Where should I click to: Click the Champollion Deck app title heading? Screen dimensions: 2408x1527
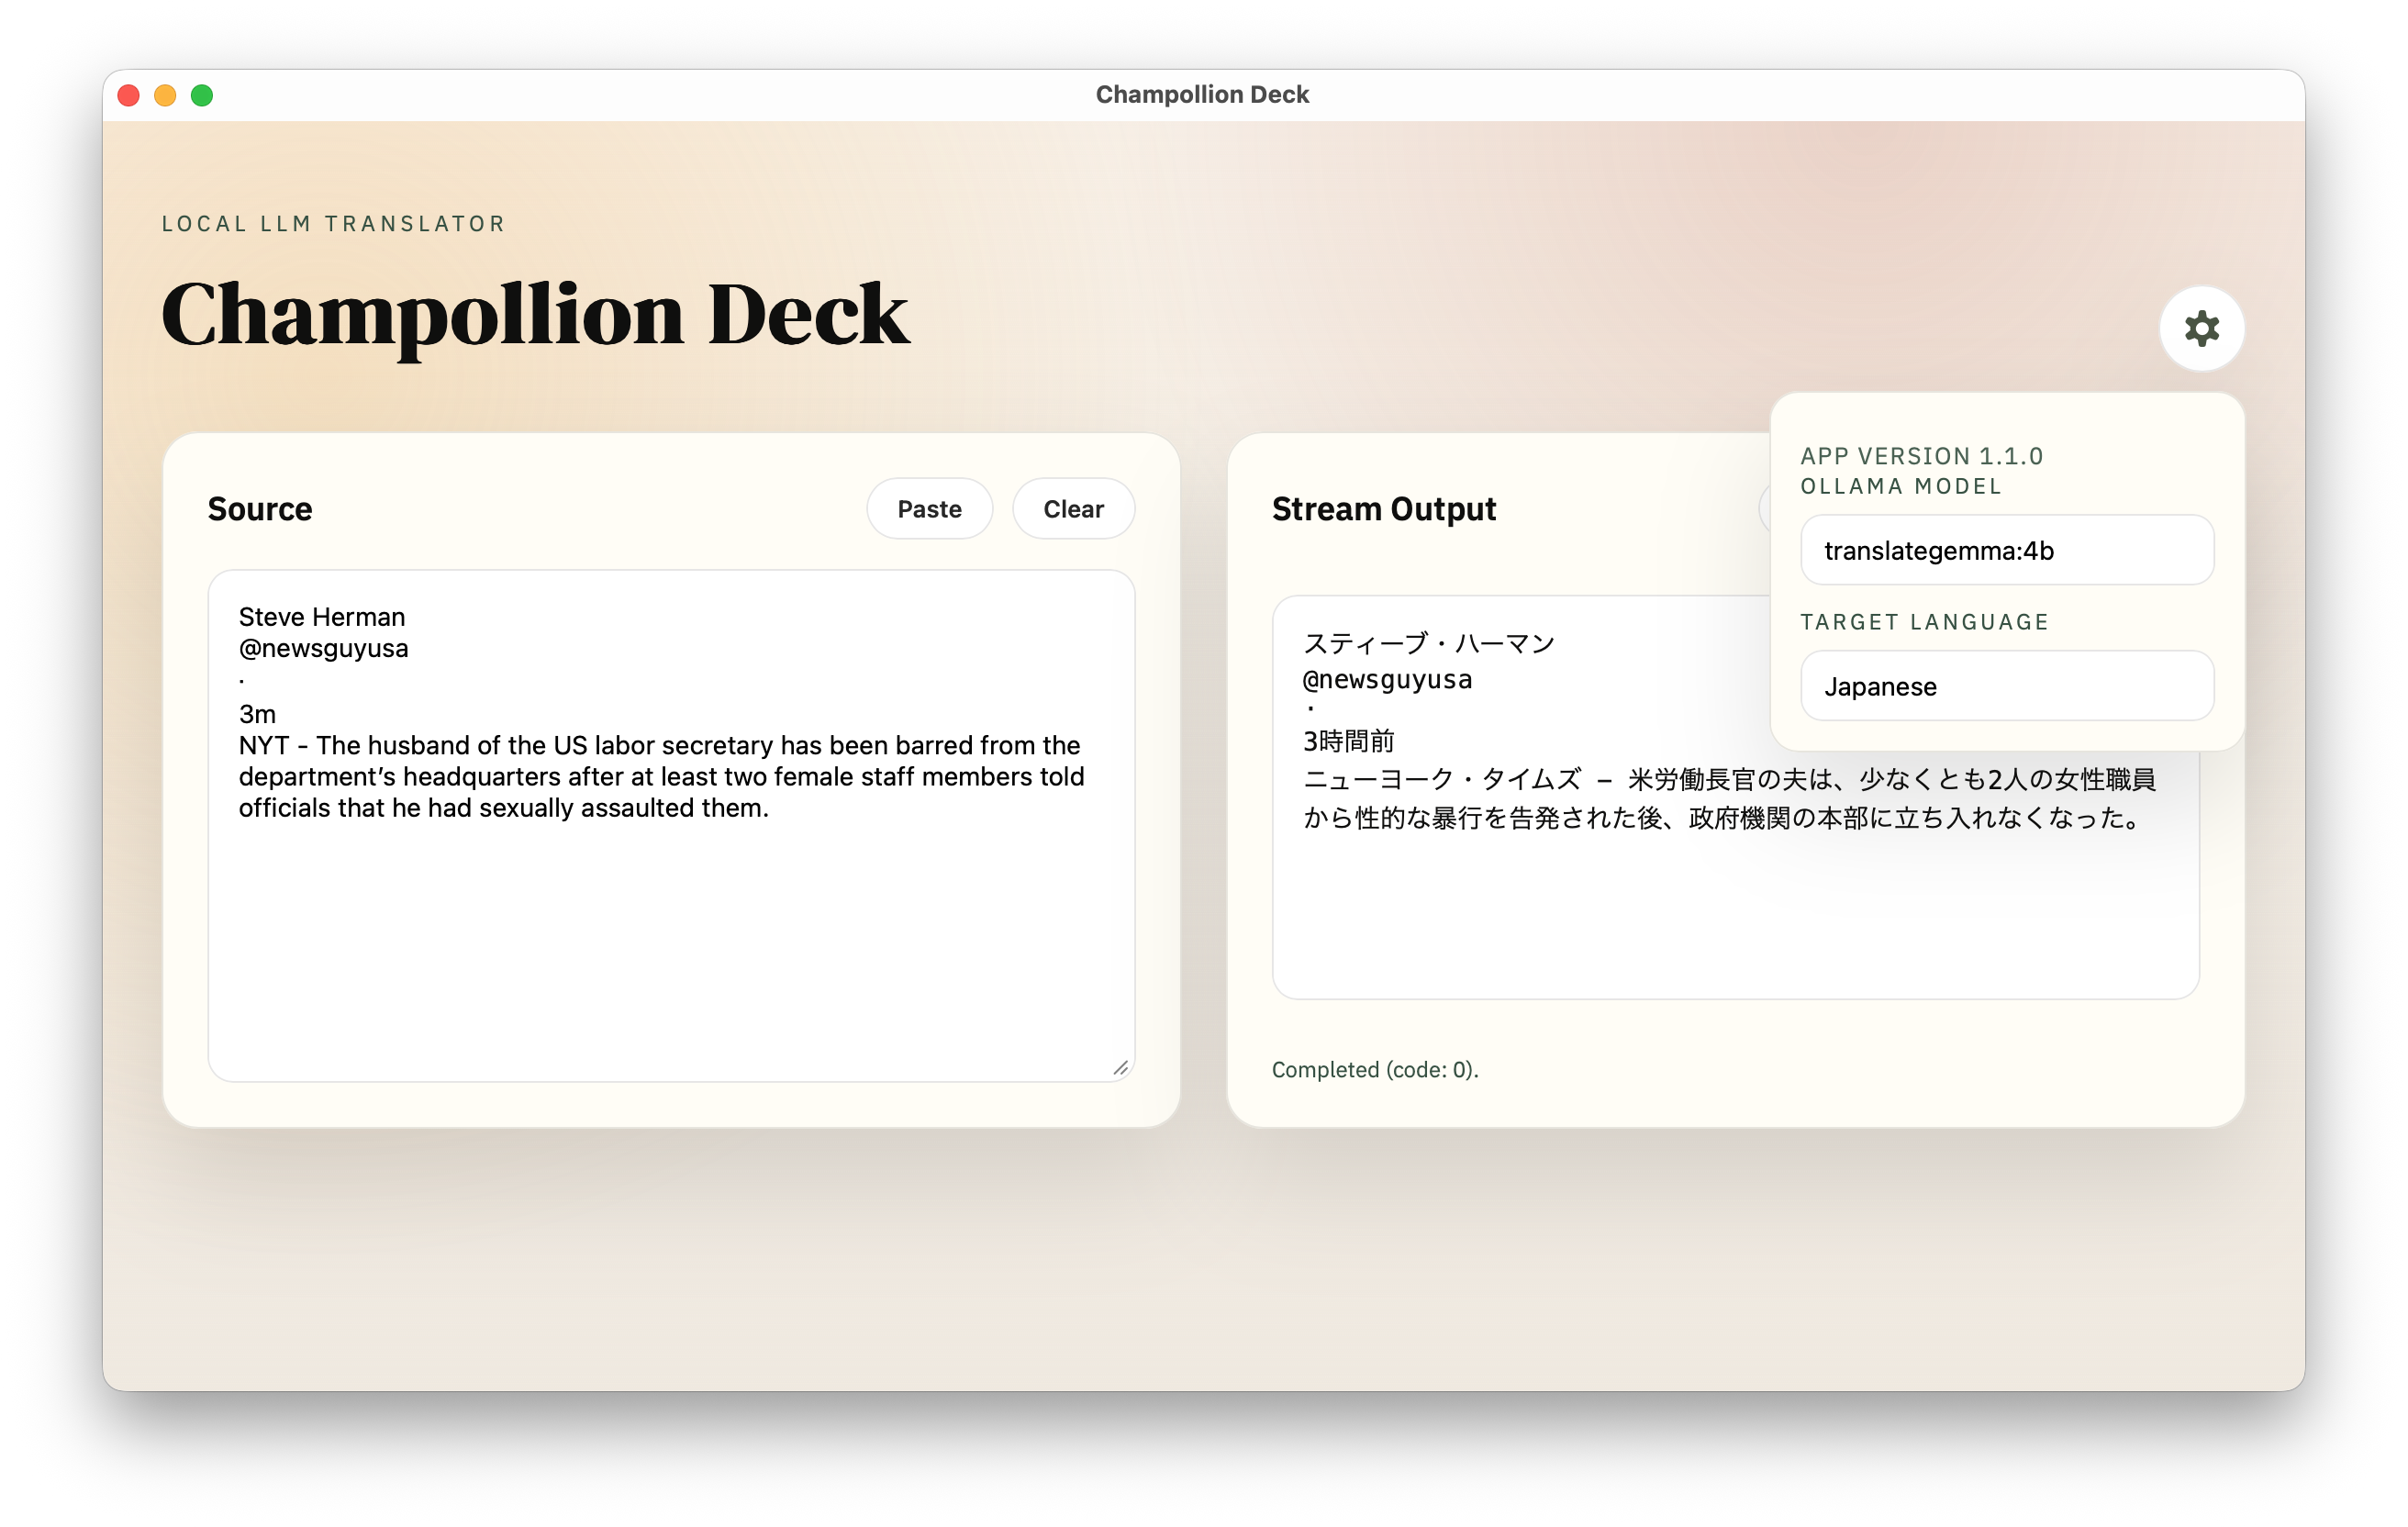(534, 315)
